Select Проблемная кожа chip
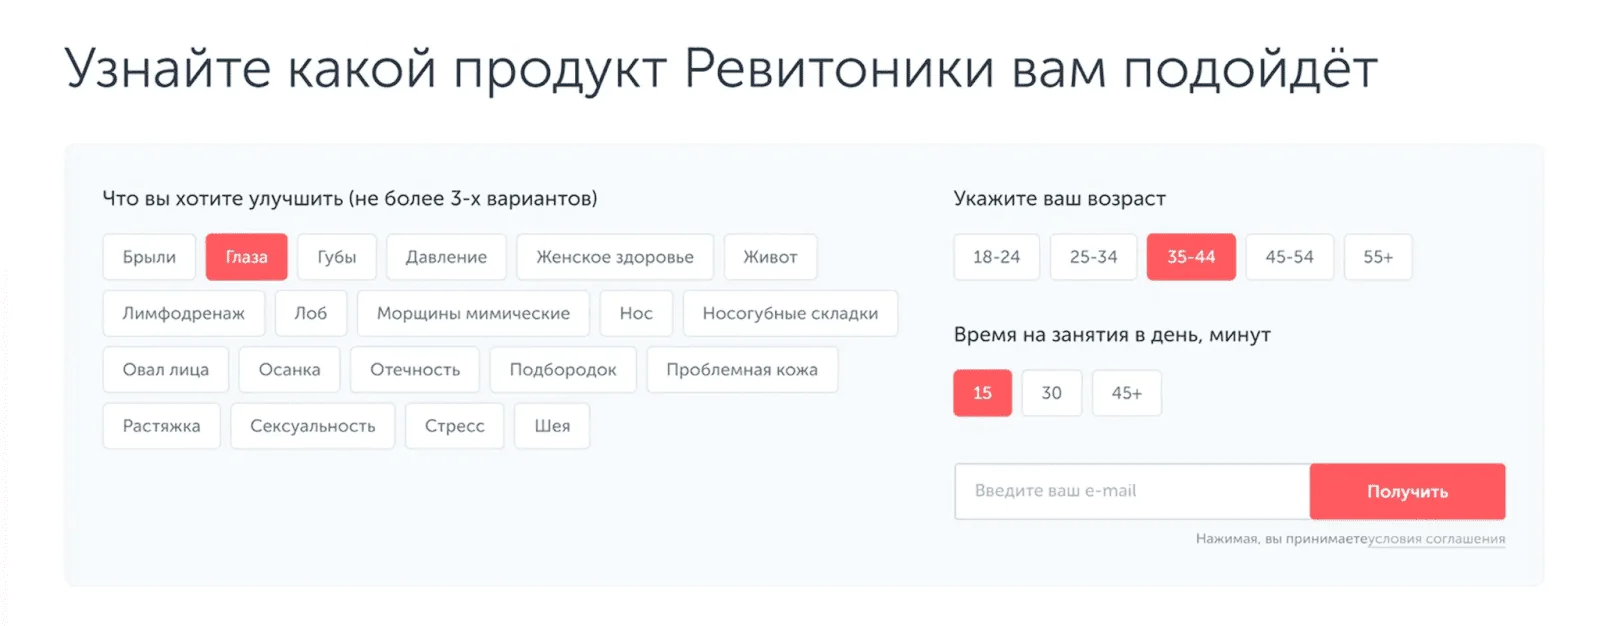This screenshot has height=626, width=1600. [741, 370]
